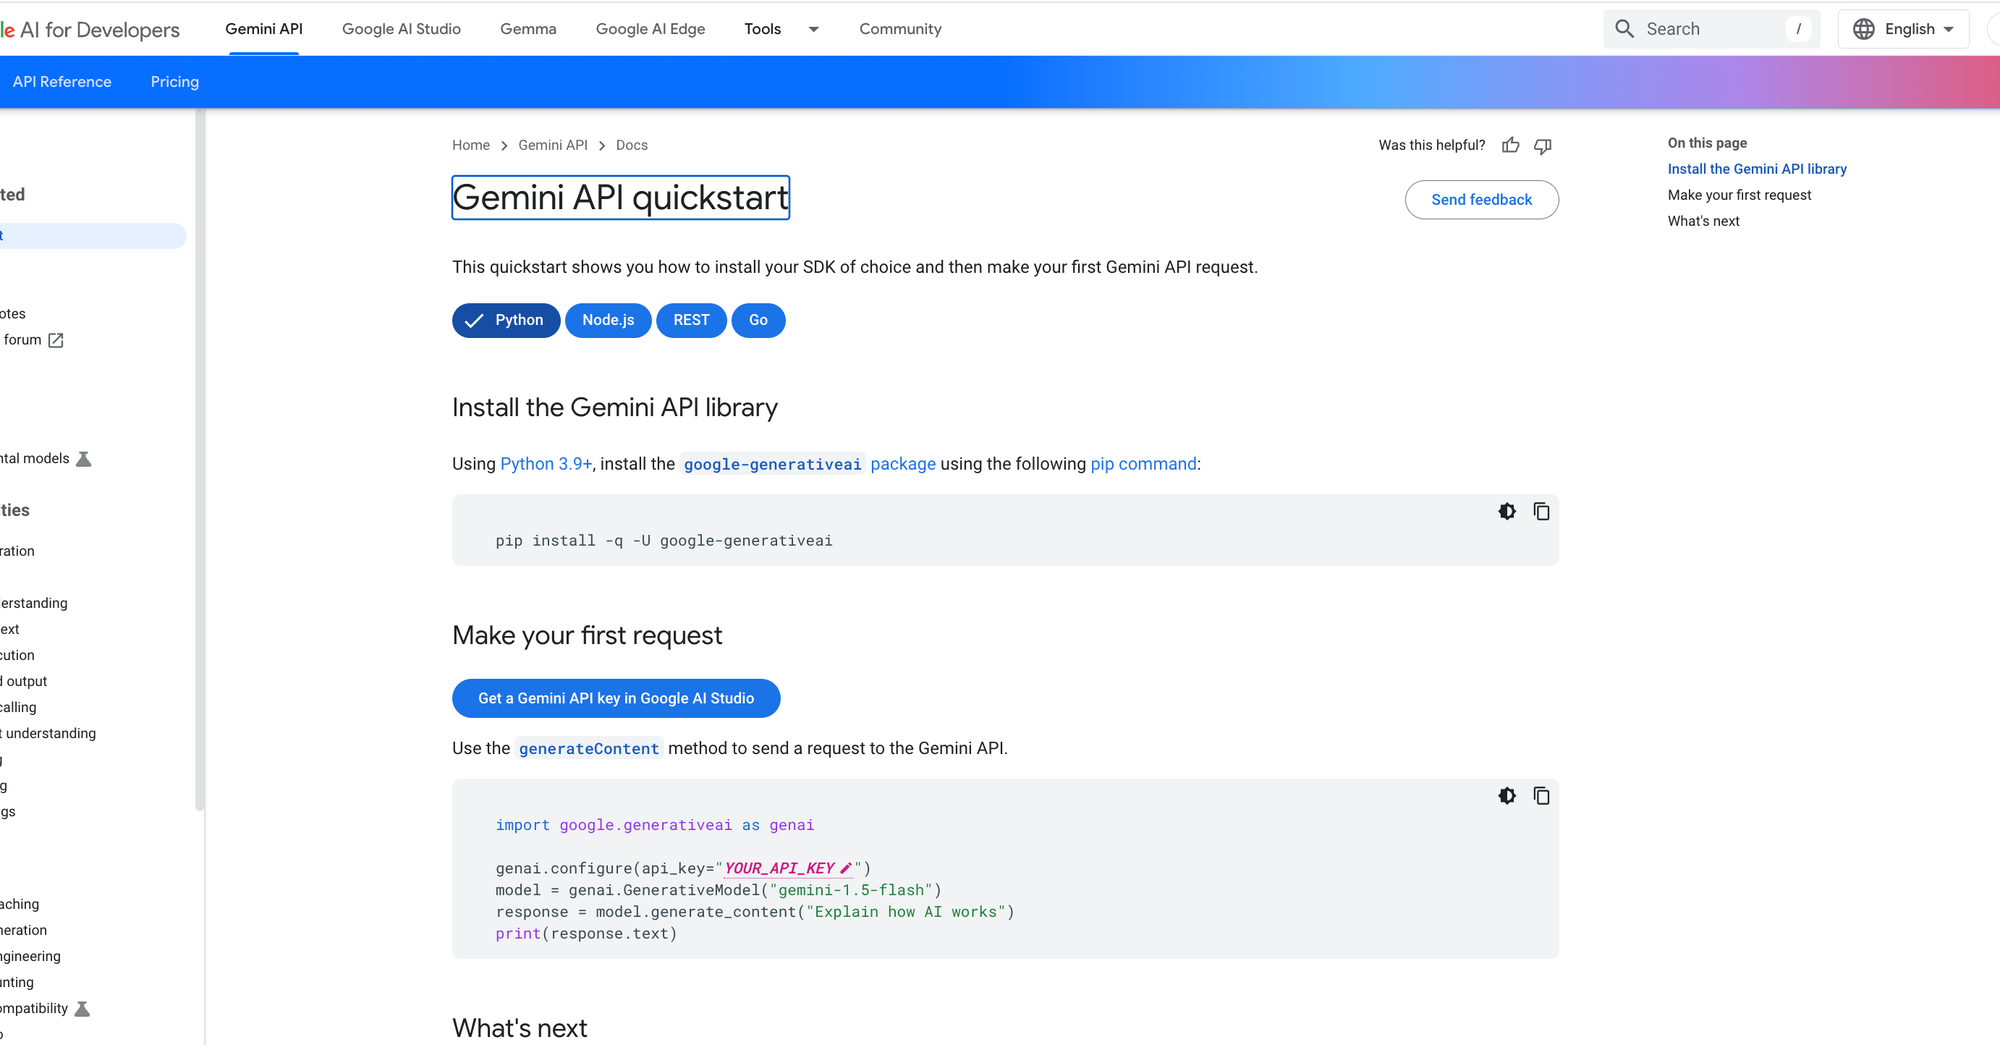The height and width of the screenshot is (1045, 2000).
Task: Toggle dark theme on Python import code block
Action: click(x=1507, y=796)
